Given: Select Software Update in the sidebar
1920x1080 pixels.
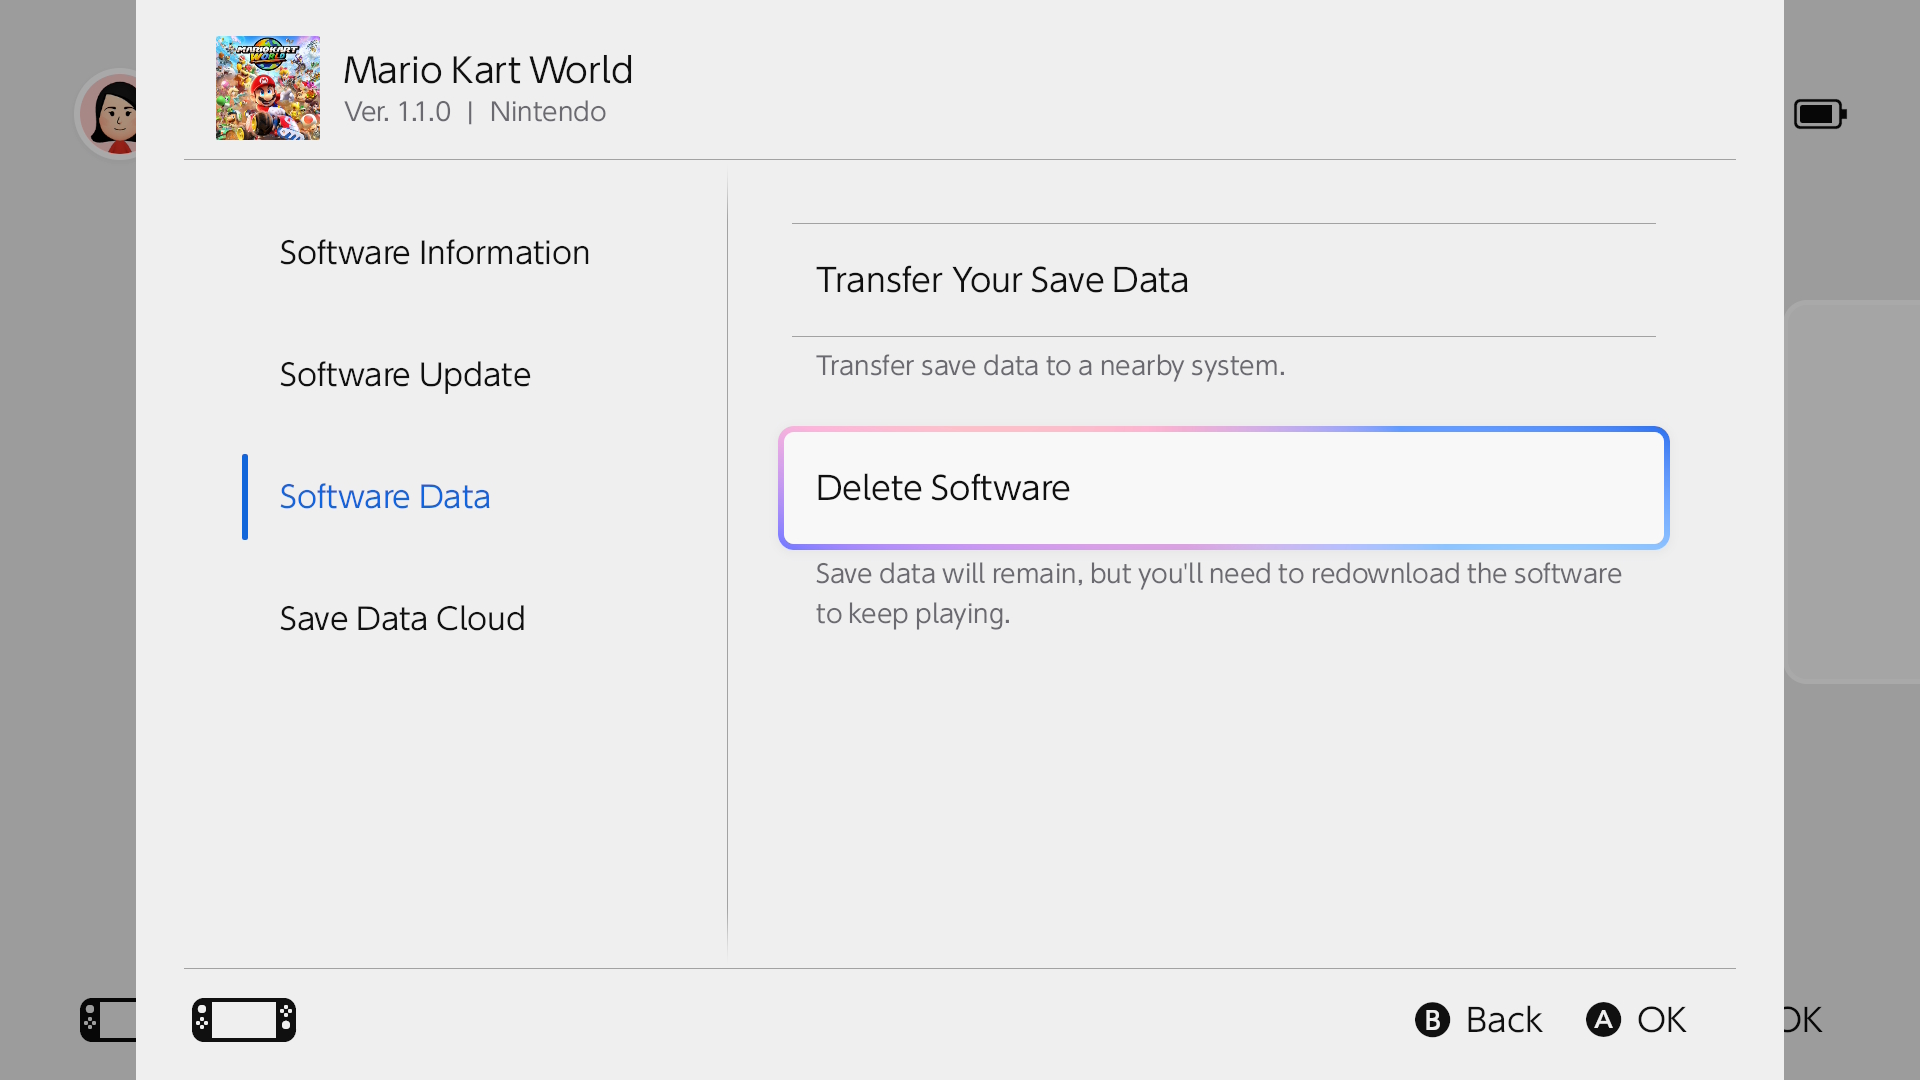Looking at the screenshot, I should click(x=405, y=374).
